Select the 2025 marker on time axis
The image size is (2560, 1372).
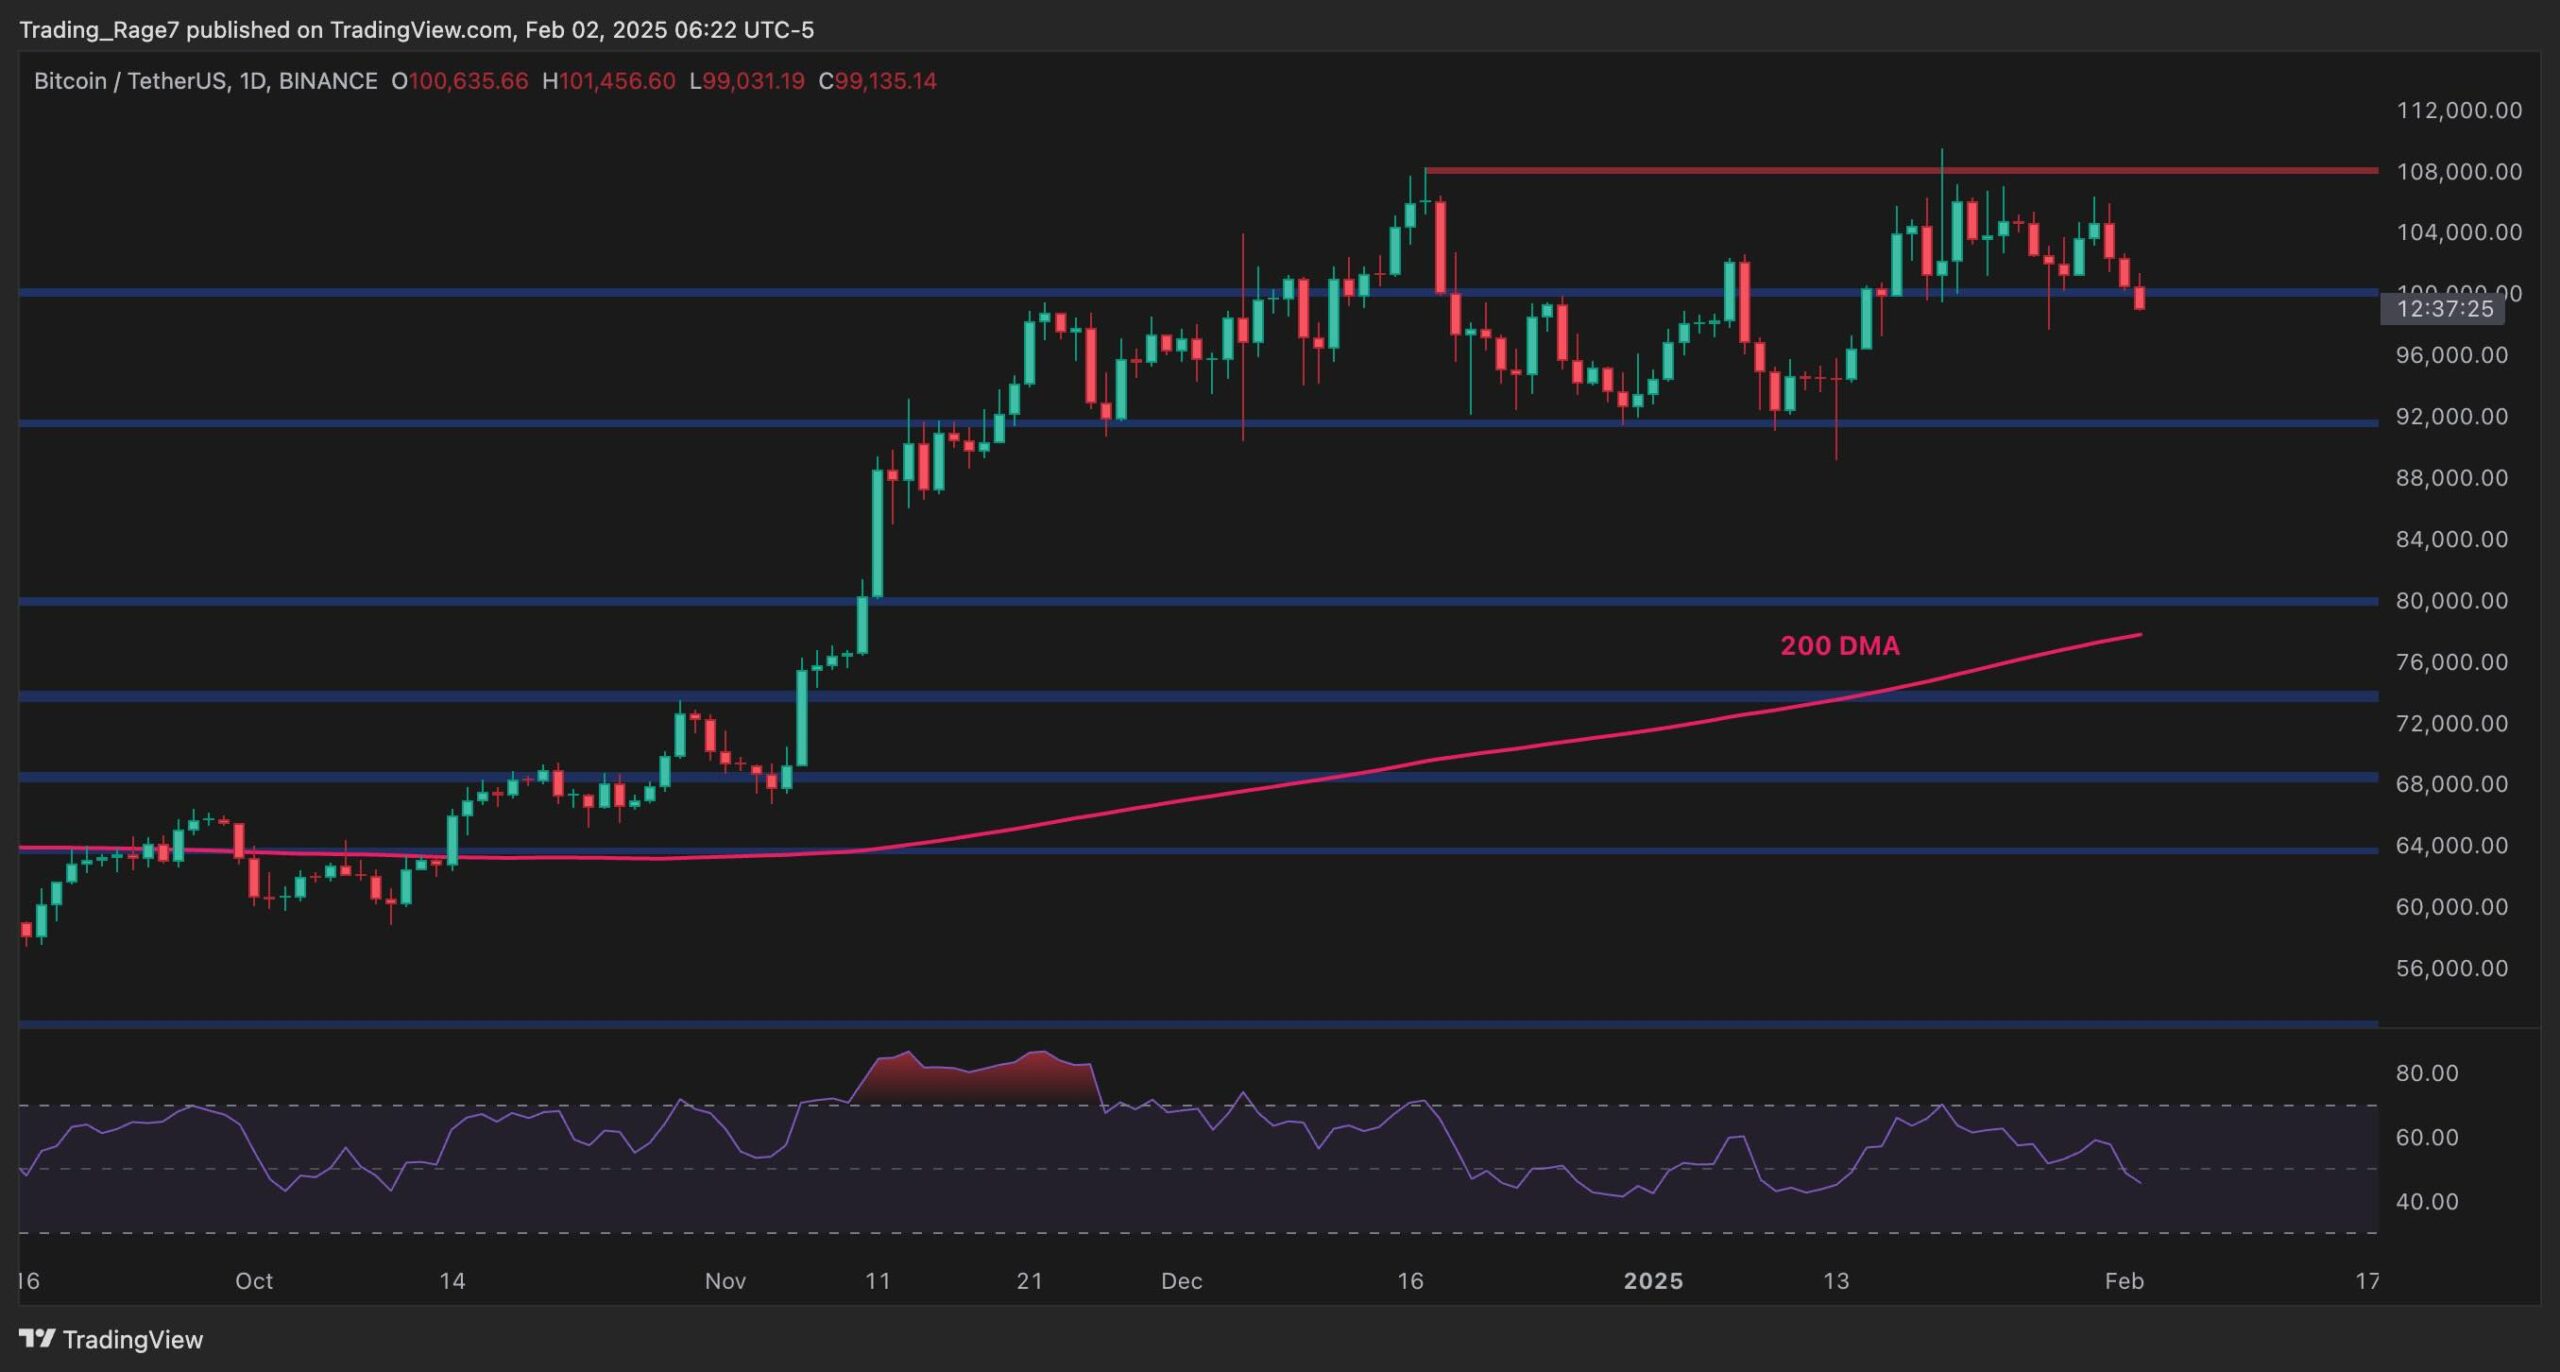click(1653, 1281)
